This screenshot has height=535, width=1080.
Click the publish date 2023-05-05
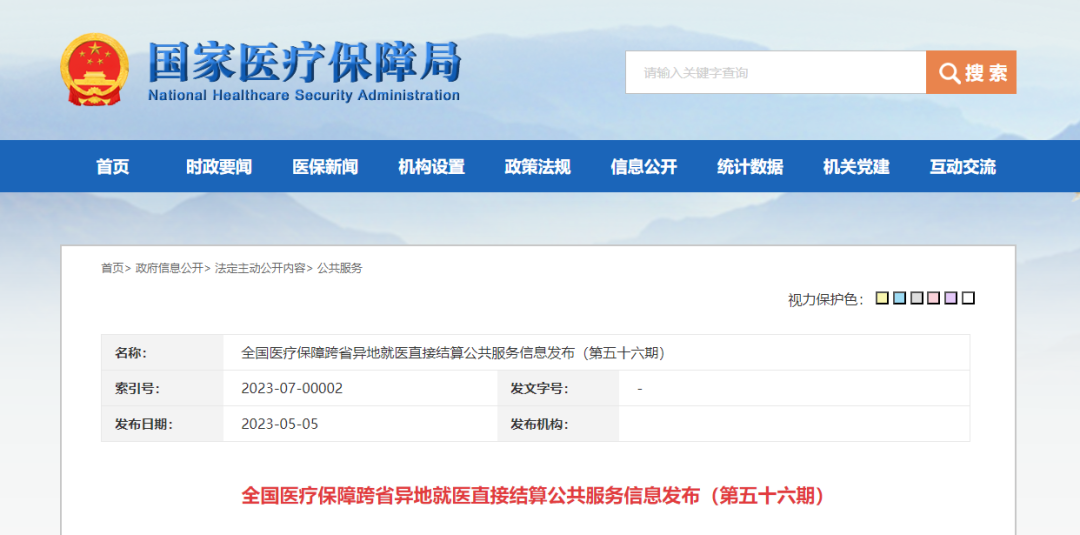tap(280, 423)
